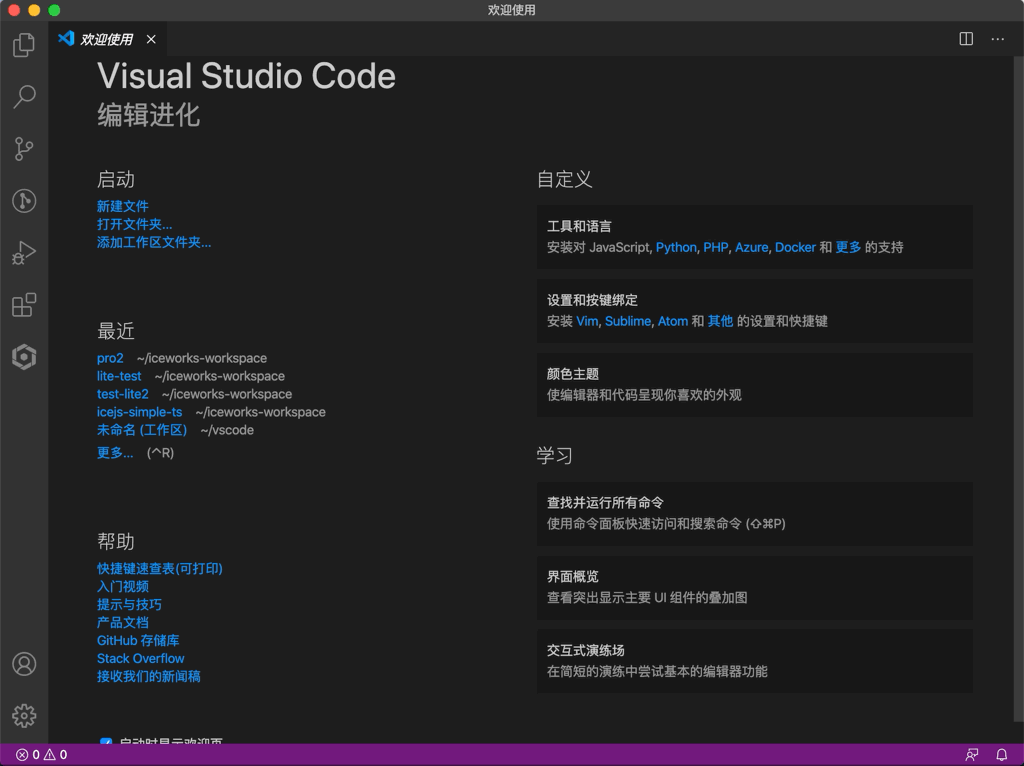Open the feedback smiley in the status bar

(971, 755)
